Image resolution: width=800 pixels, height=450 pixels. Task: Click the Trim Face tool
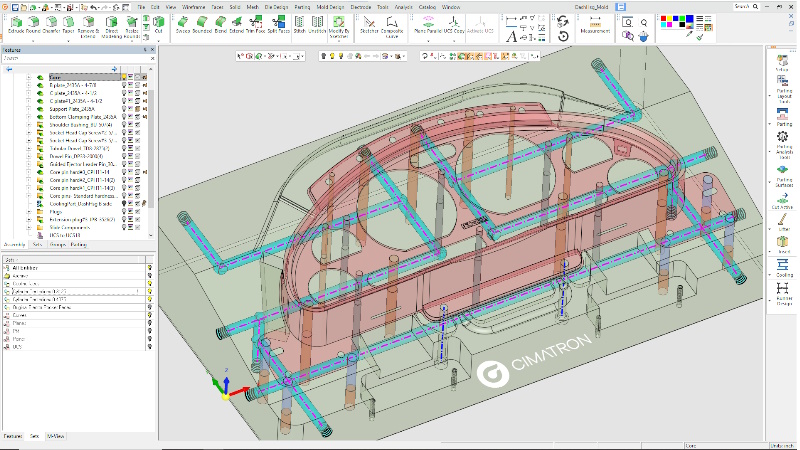(256, 24)
